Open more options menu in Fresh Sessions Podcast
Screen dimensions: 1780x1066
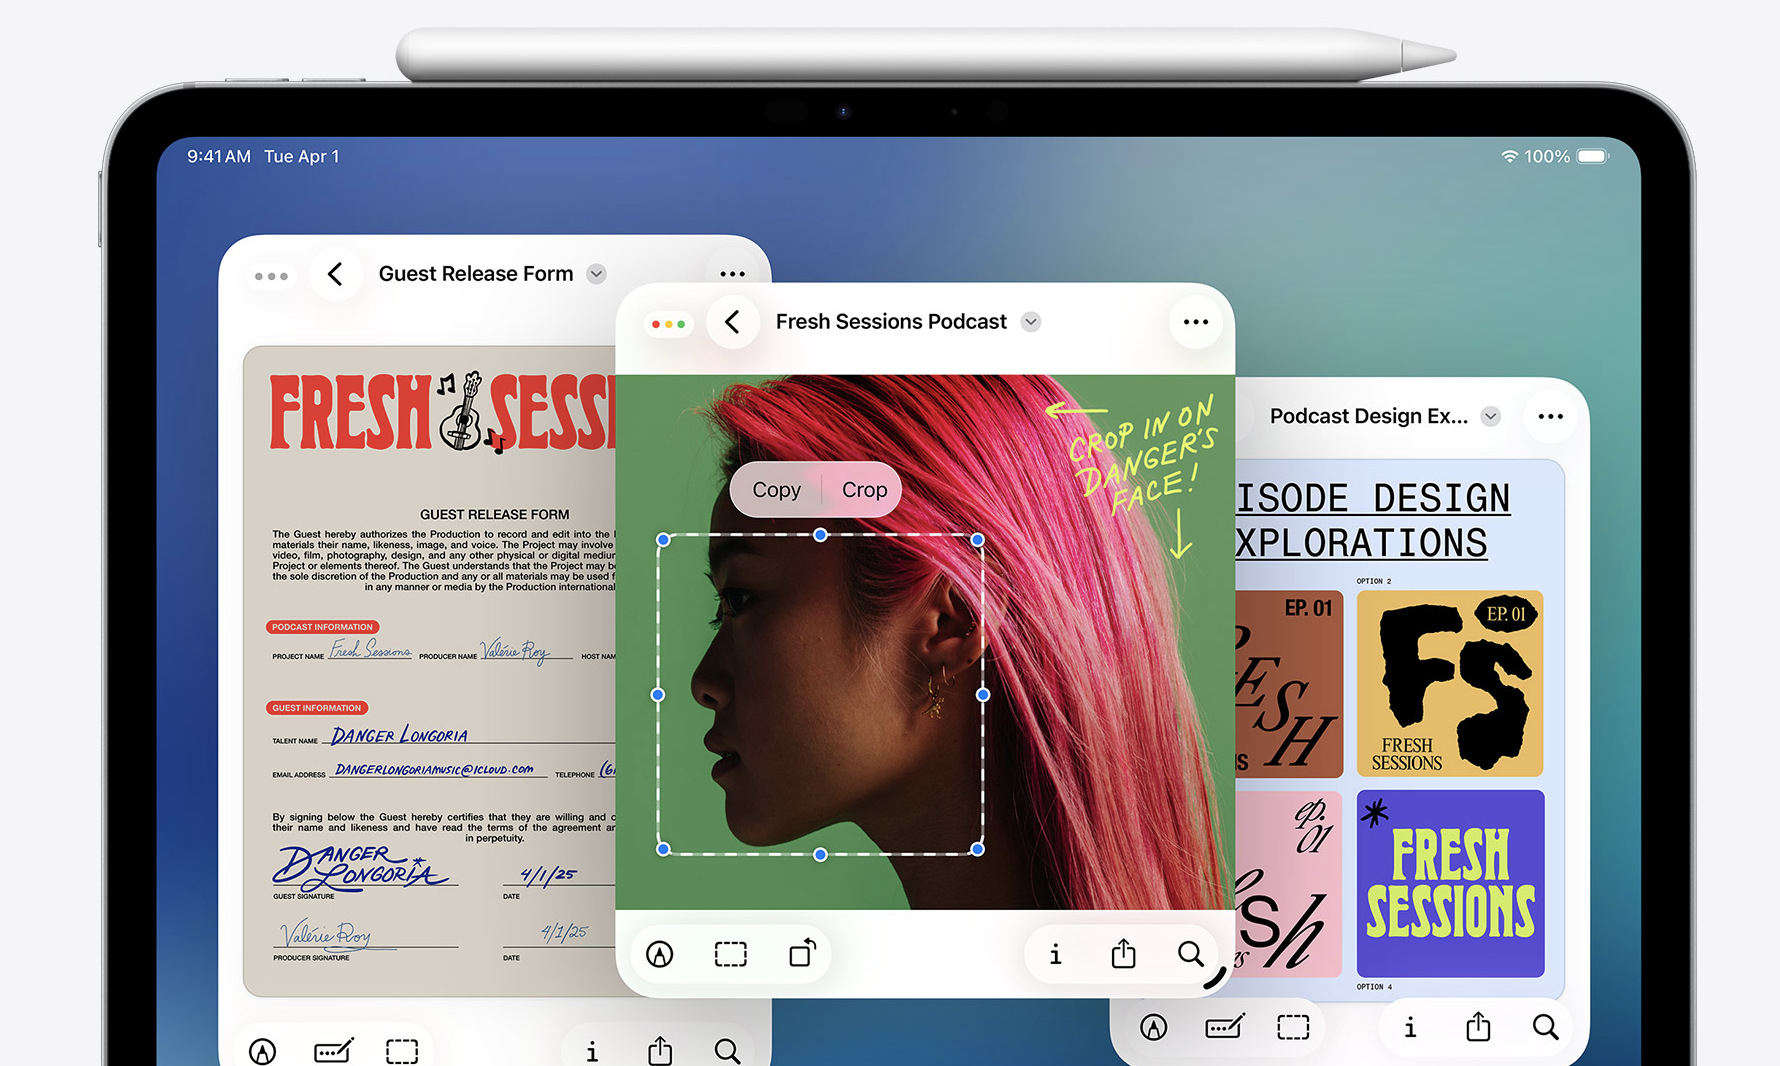[x=1195, y=322]
